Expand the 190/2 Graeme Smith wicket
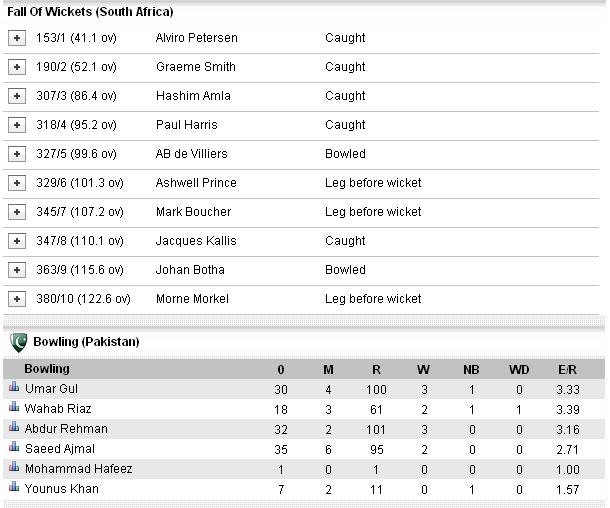610x508 pixels. pyautogui.click(x=17, y=67)
